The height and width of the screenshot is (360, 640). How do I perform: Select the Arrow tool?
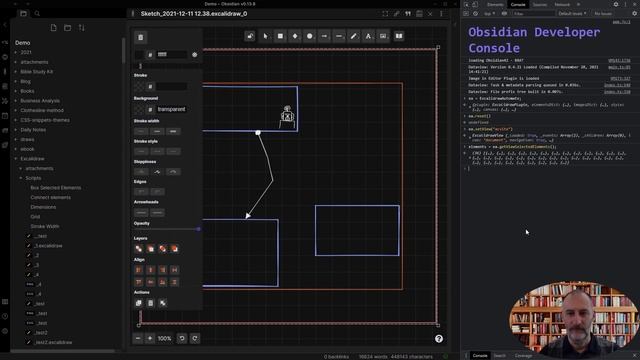pos(324,36)
